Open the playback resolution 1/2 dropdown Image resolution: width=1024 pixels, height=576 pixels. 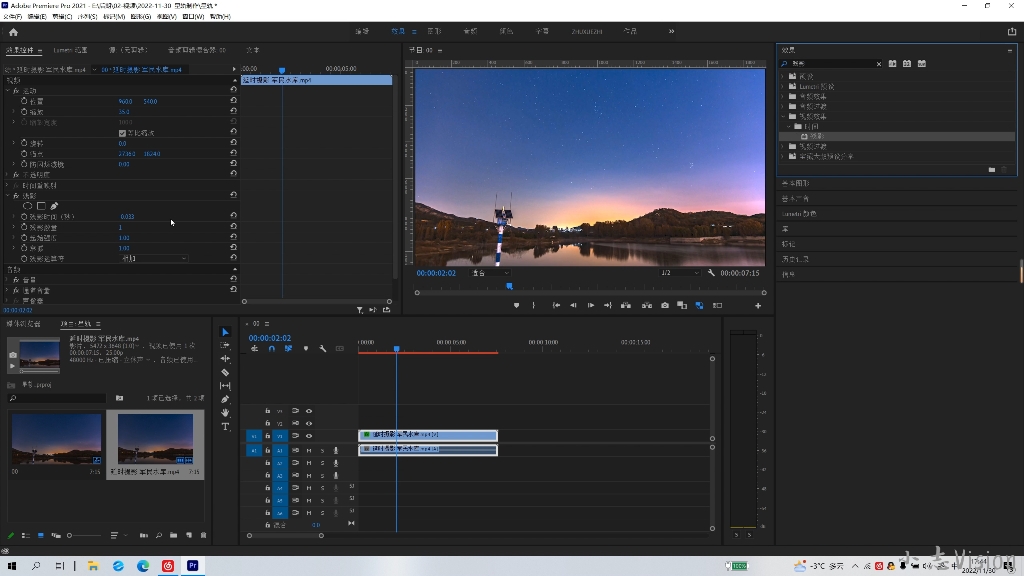tap(680, 273)
